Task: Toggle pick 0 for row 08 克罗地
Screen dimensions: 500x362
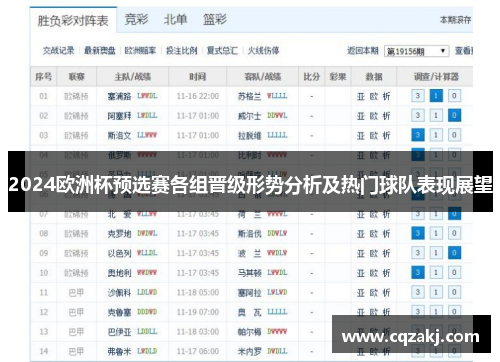Action: click(x=454, y=233)
